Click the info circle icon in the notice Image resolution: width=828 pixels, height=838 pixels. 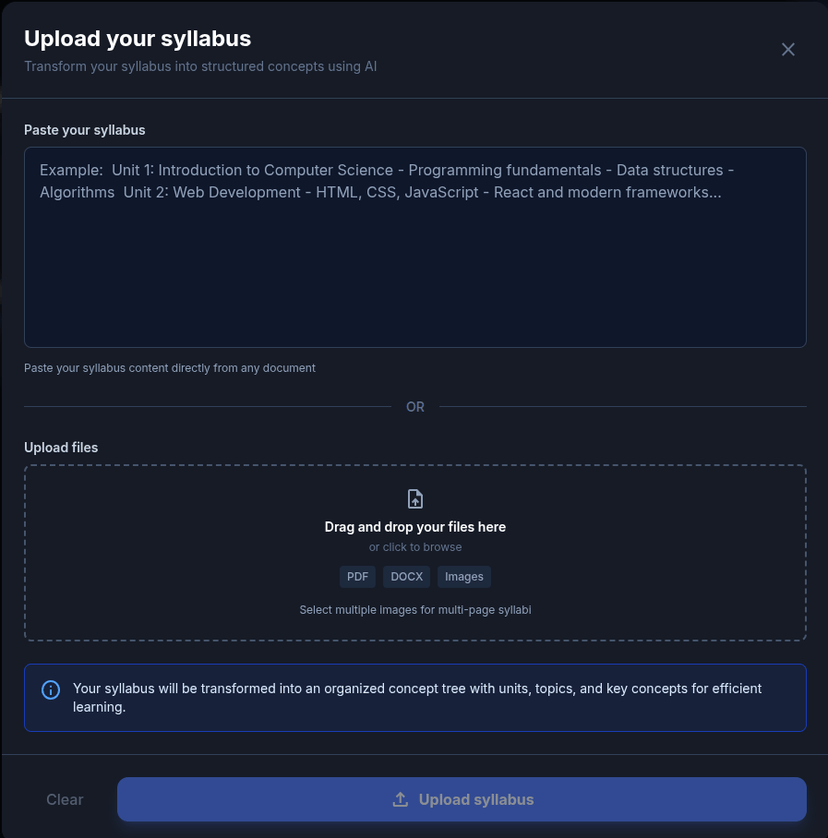tap(50, 690)
